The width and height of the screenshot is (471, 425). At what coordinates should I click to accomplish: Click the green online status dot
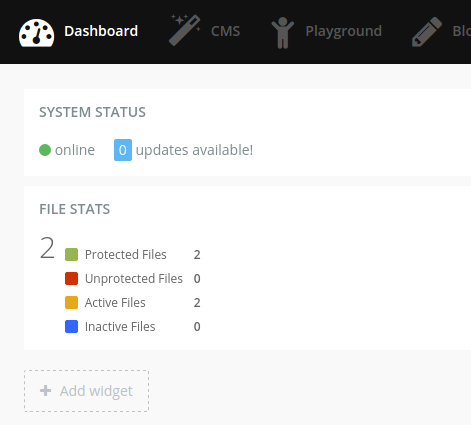45,150
